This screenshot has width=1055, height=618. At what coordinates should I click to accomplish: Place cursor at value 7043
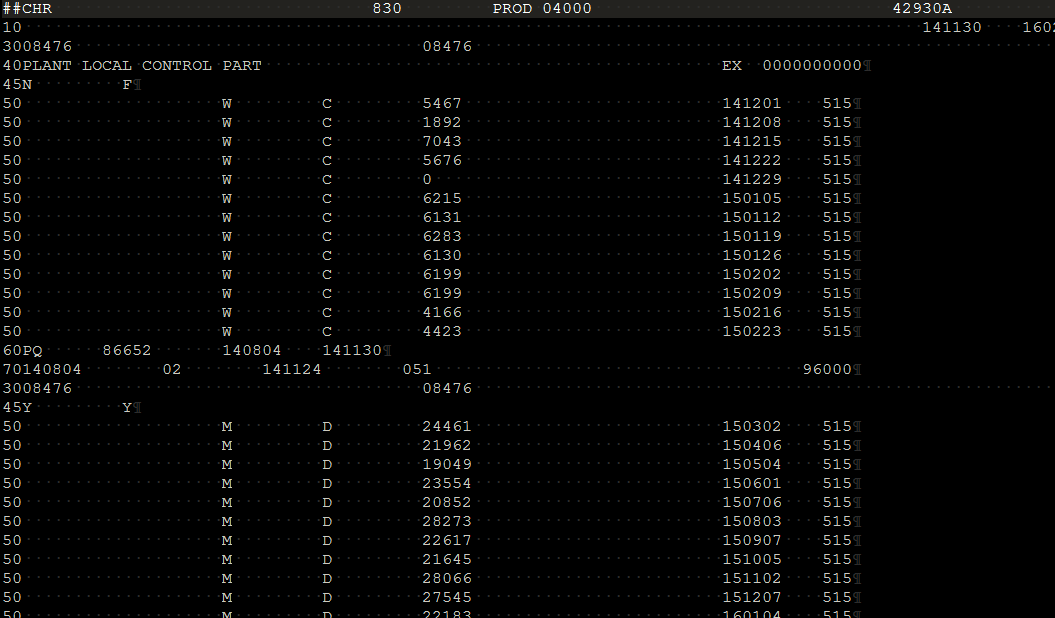point(442,142)
